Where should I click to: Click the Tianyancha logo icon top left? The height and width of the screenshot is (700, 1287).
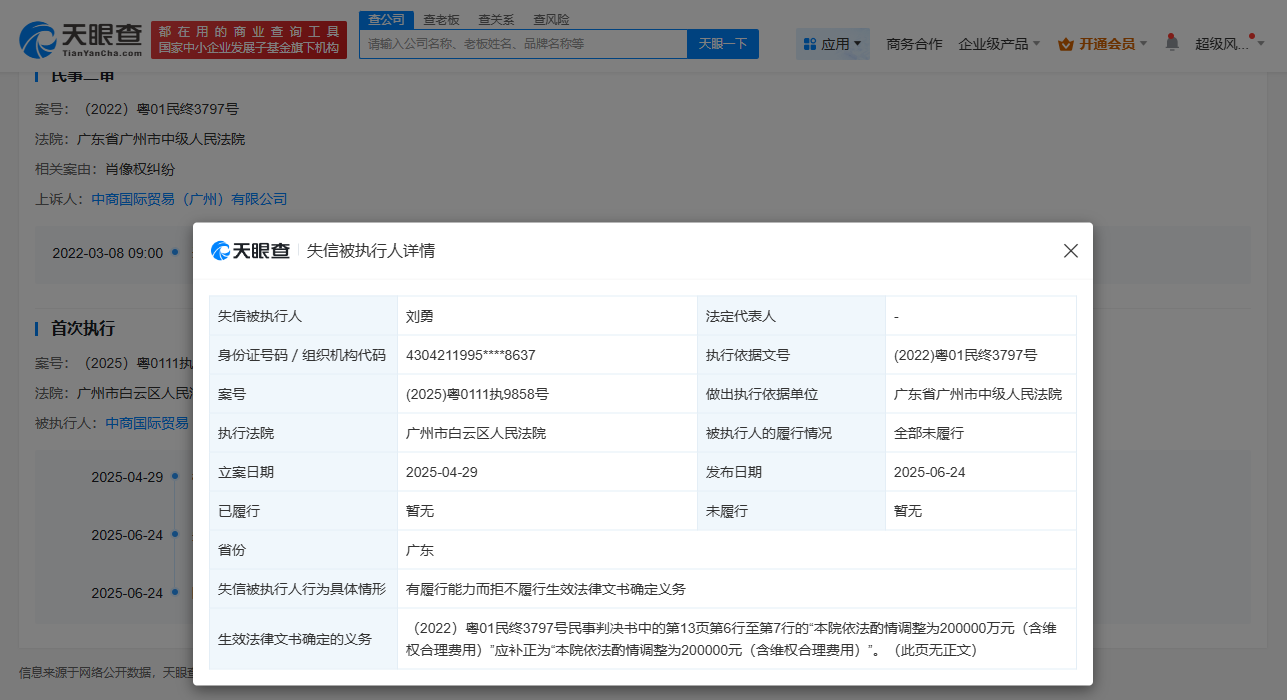[40, 37]
